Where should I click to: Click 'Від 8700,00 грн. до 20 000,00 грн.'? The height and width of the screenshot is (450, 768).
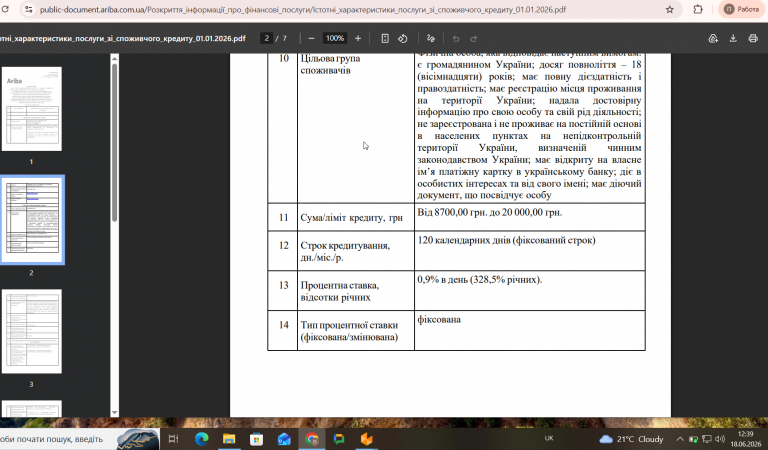(x=489, y=213)
